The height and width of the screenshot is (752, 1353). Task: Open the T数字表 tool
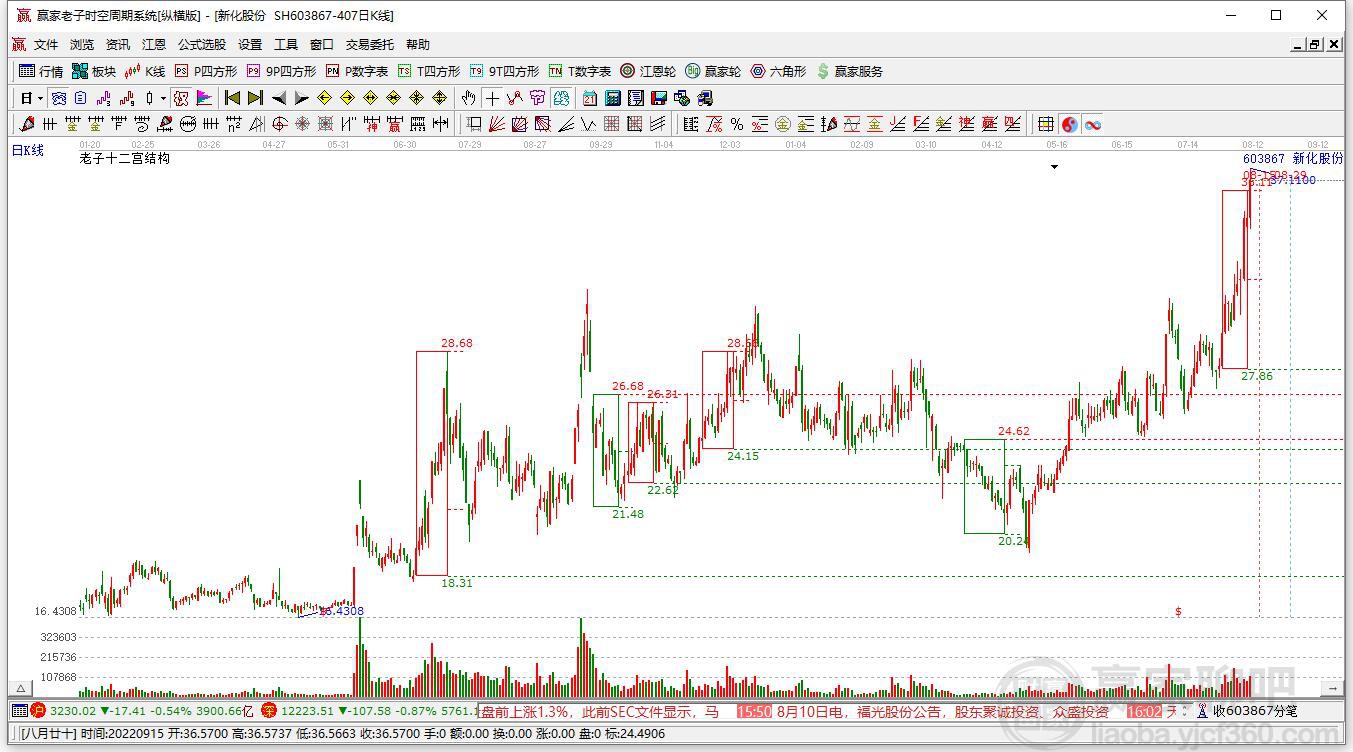[580, 71]
